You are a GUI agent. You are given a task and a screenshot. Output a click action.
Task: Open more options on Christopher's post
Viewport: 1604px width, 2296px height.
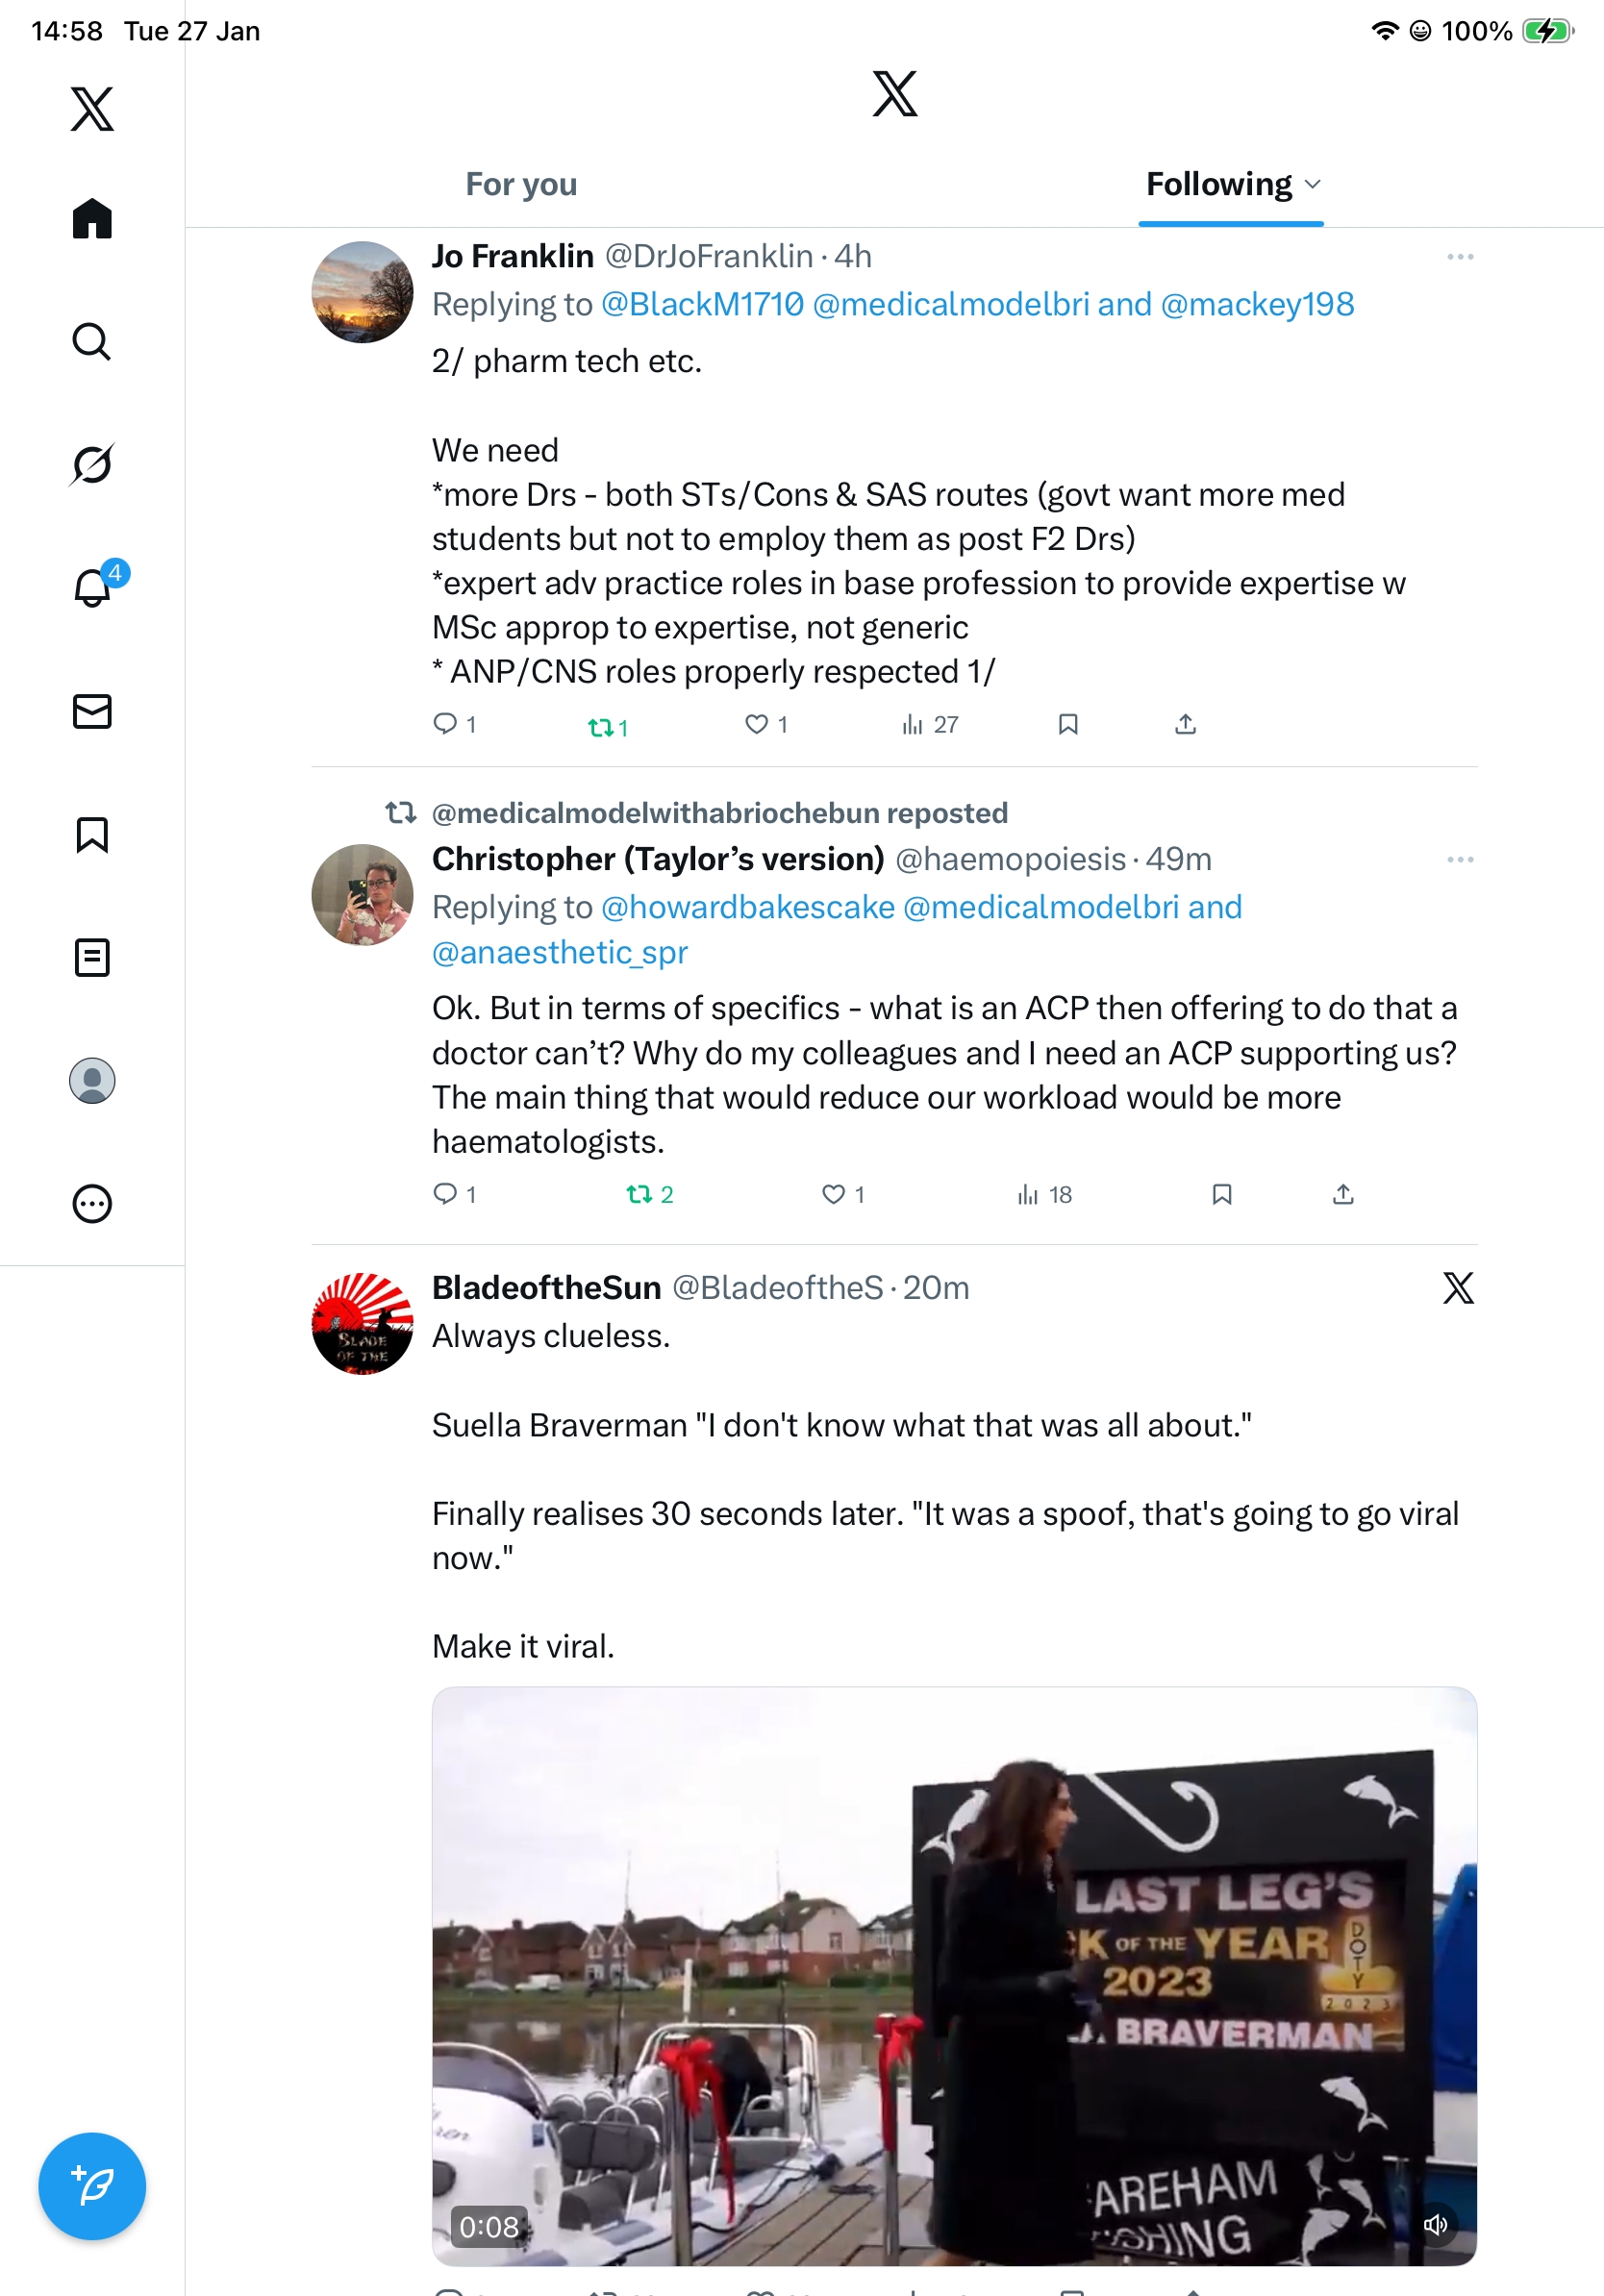(x=1459, y=860)
